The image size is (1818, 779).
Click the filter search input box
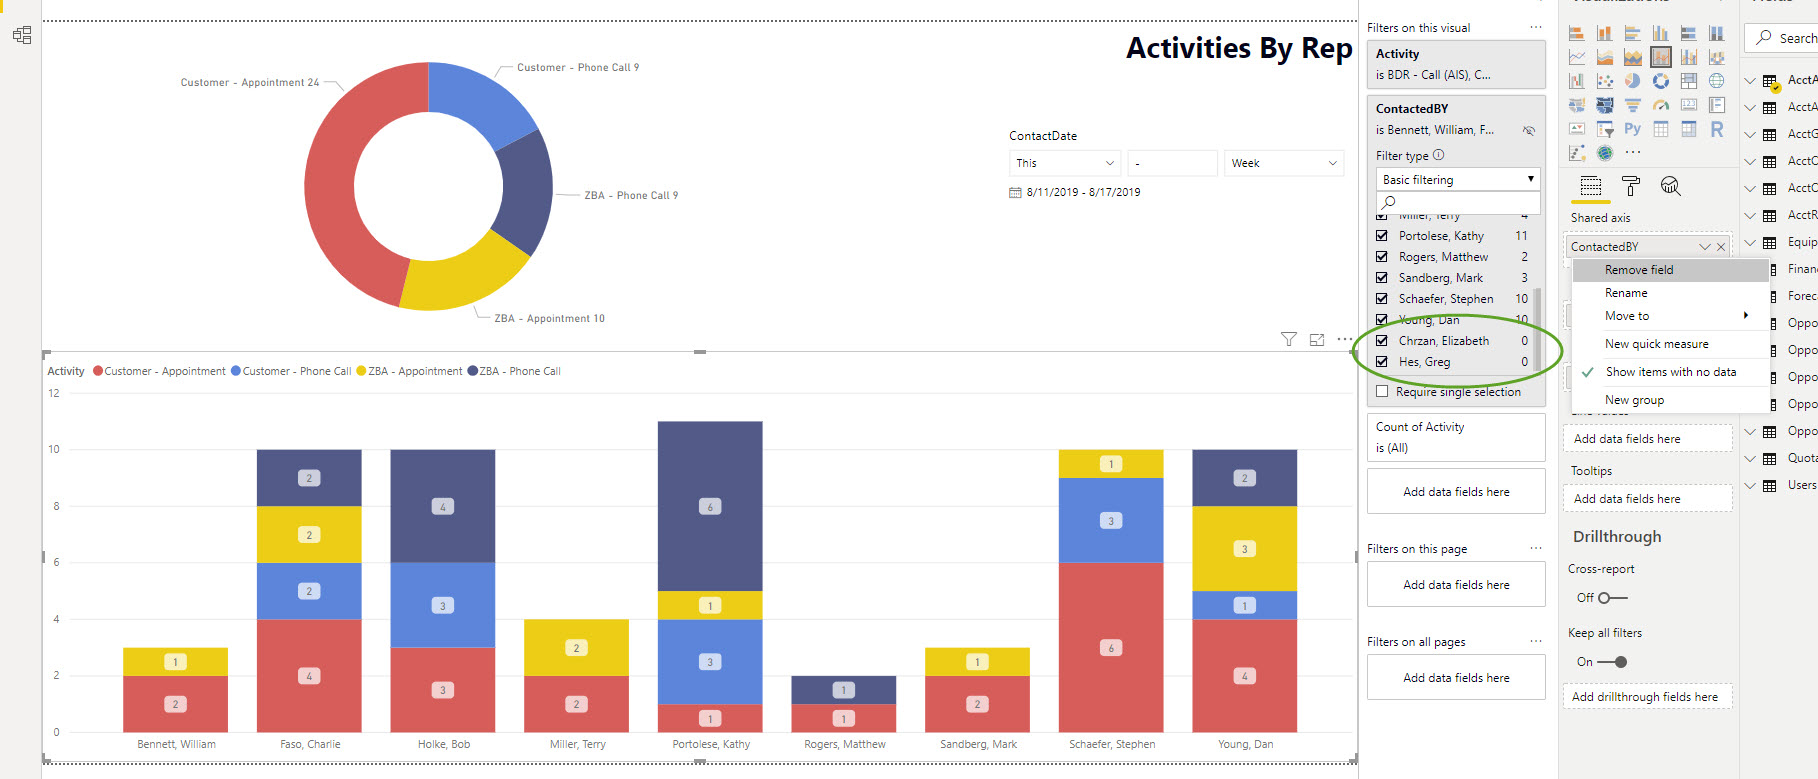tap(1458, 202)
